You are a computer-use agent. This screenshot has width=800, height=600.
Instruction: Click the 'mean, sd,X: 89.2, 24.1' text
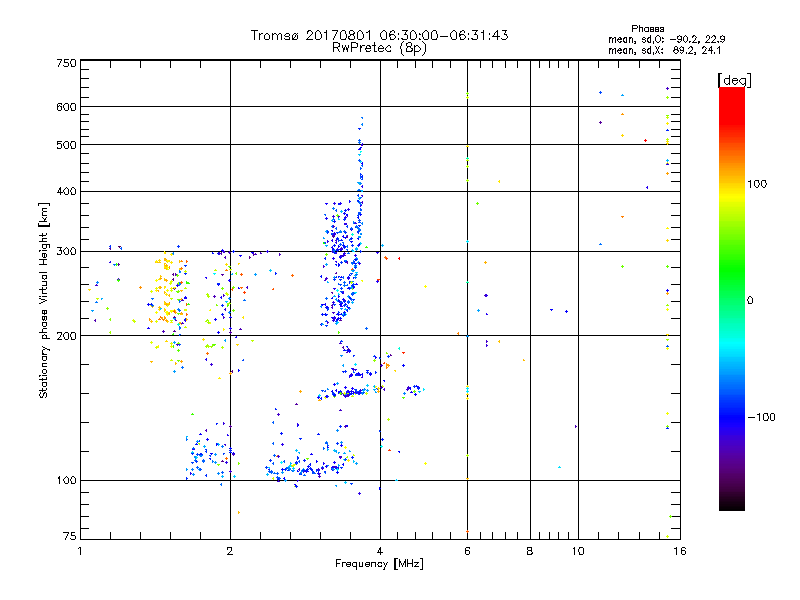click(x=664, y=50)
